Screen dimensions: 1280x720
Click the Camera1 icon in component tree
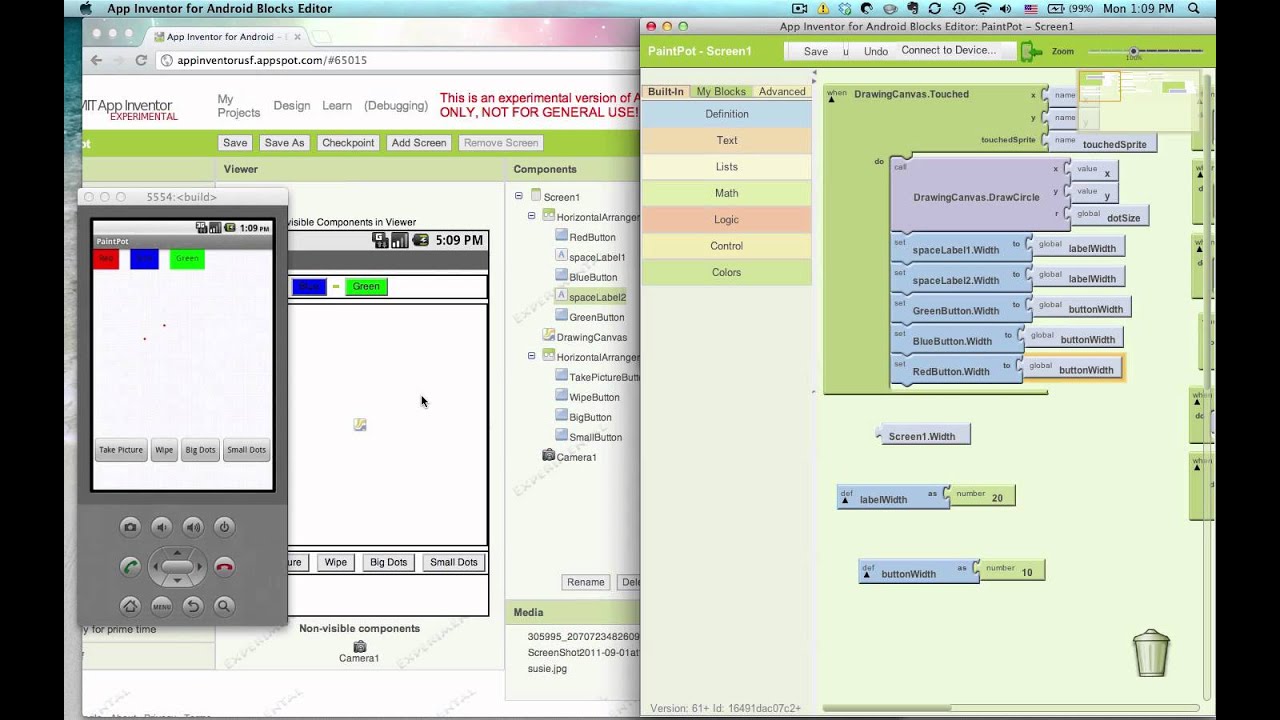click(548, 456)
